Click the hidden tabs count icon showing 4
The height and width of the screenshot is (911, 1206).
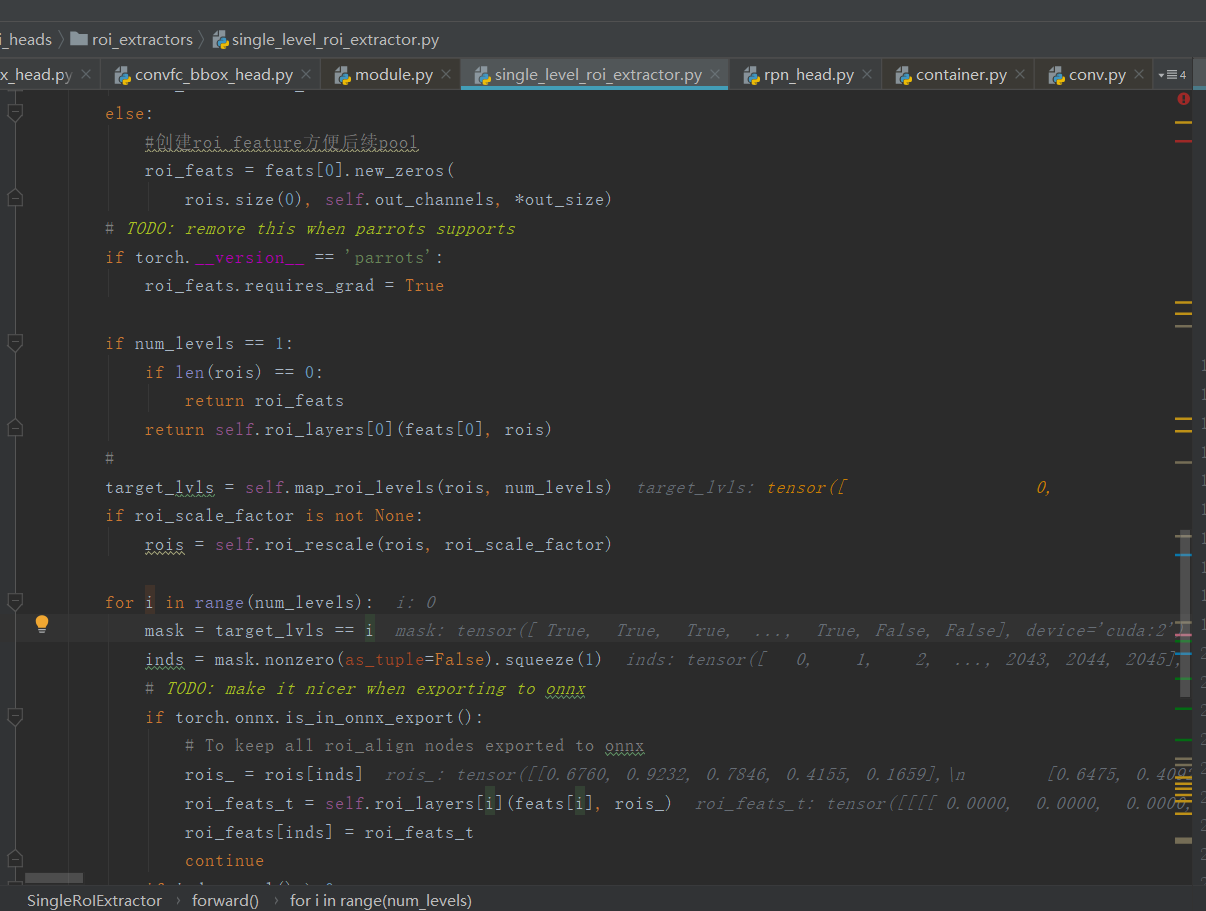tap(1178, 74)
